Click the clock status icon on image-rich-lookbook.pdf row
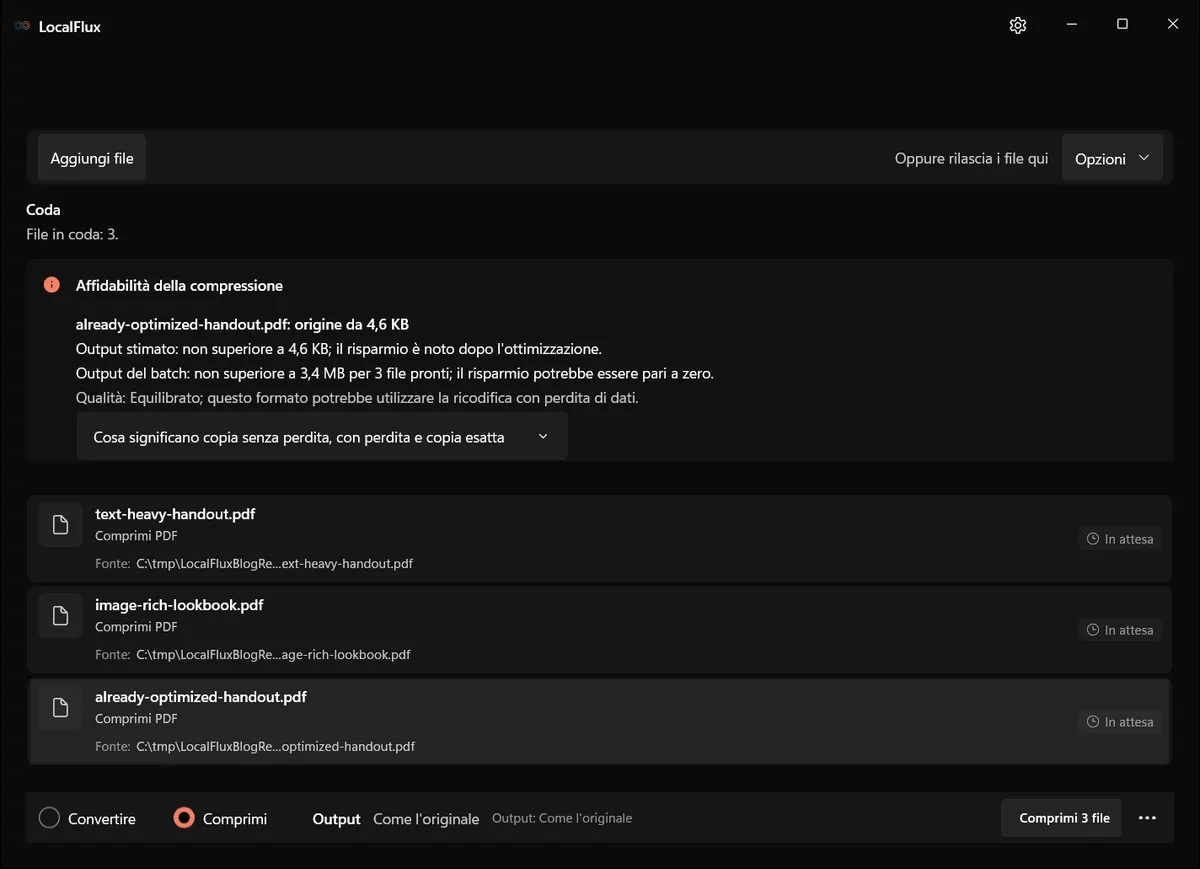The width and height of the screenshot is (1200, 869). click(1093, 630)
